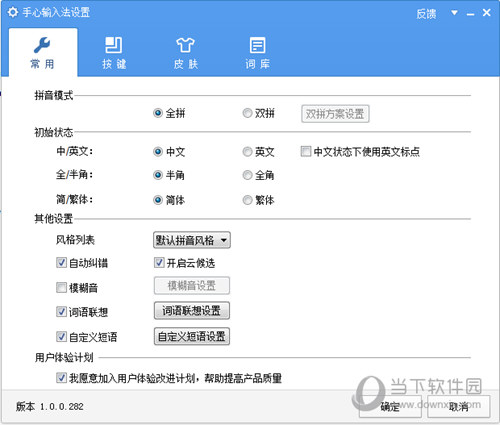Open the 词库 dictionary icon tab
The height and width of the screenshot is (425, 500).
257,53
